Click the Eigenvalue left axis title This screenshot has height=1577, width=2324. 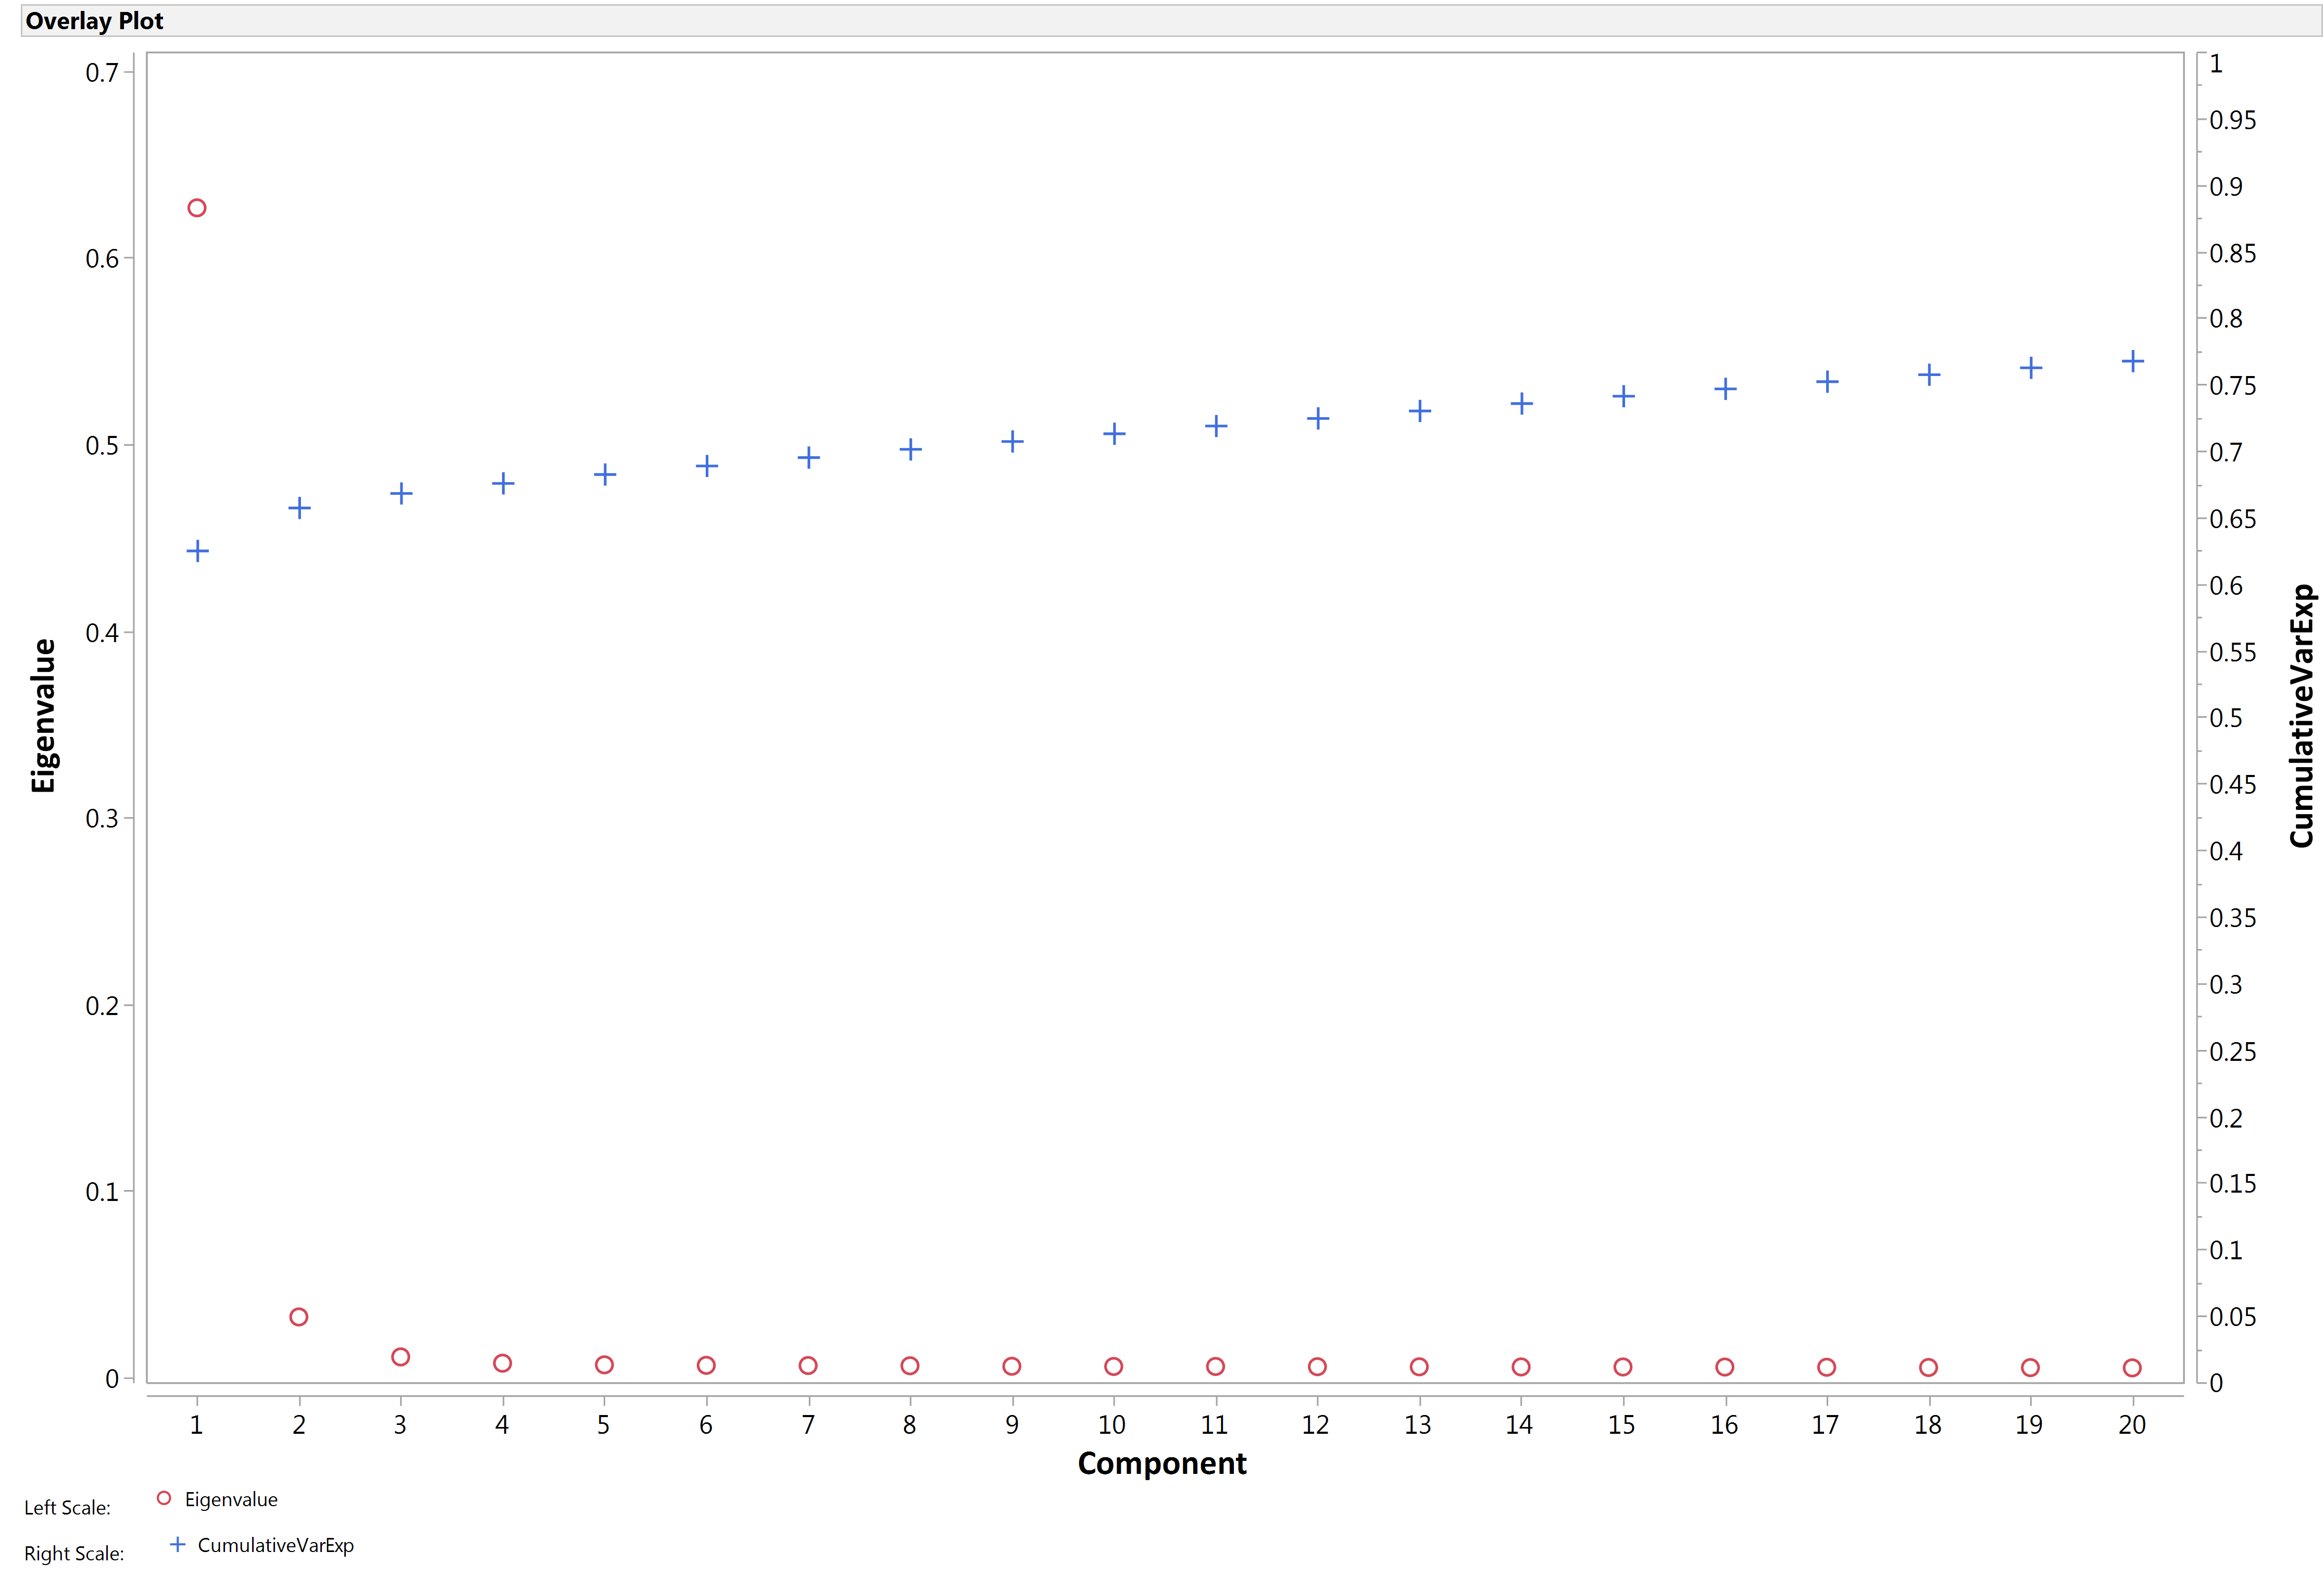click(43, 716)
